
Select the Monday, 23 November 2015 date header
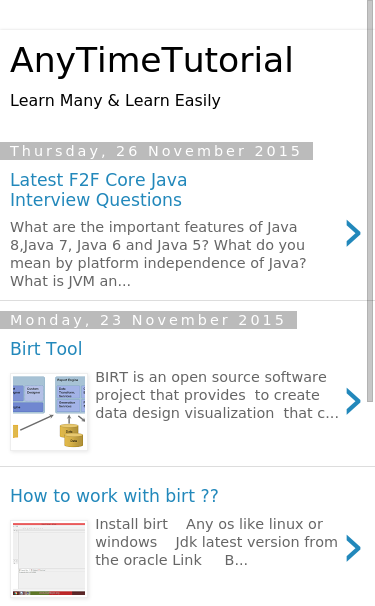pyautogui.click(x=148, y=320)
